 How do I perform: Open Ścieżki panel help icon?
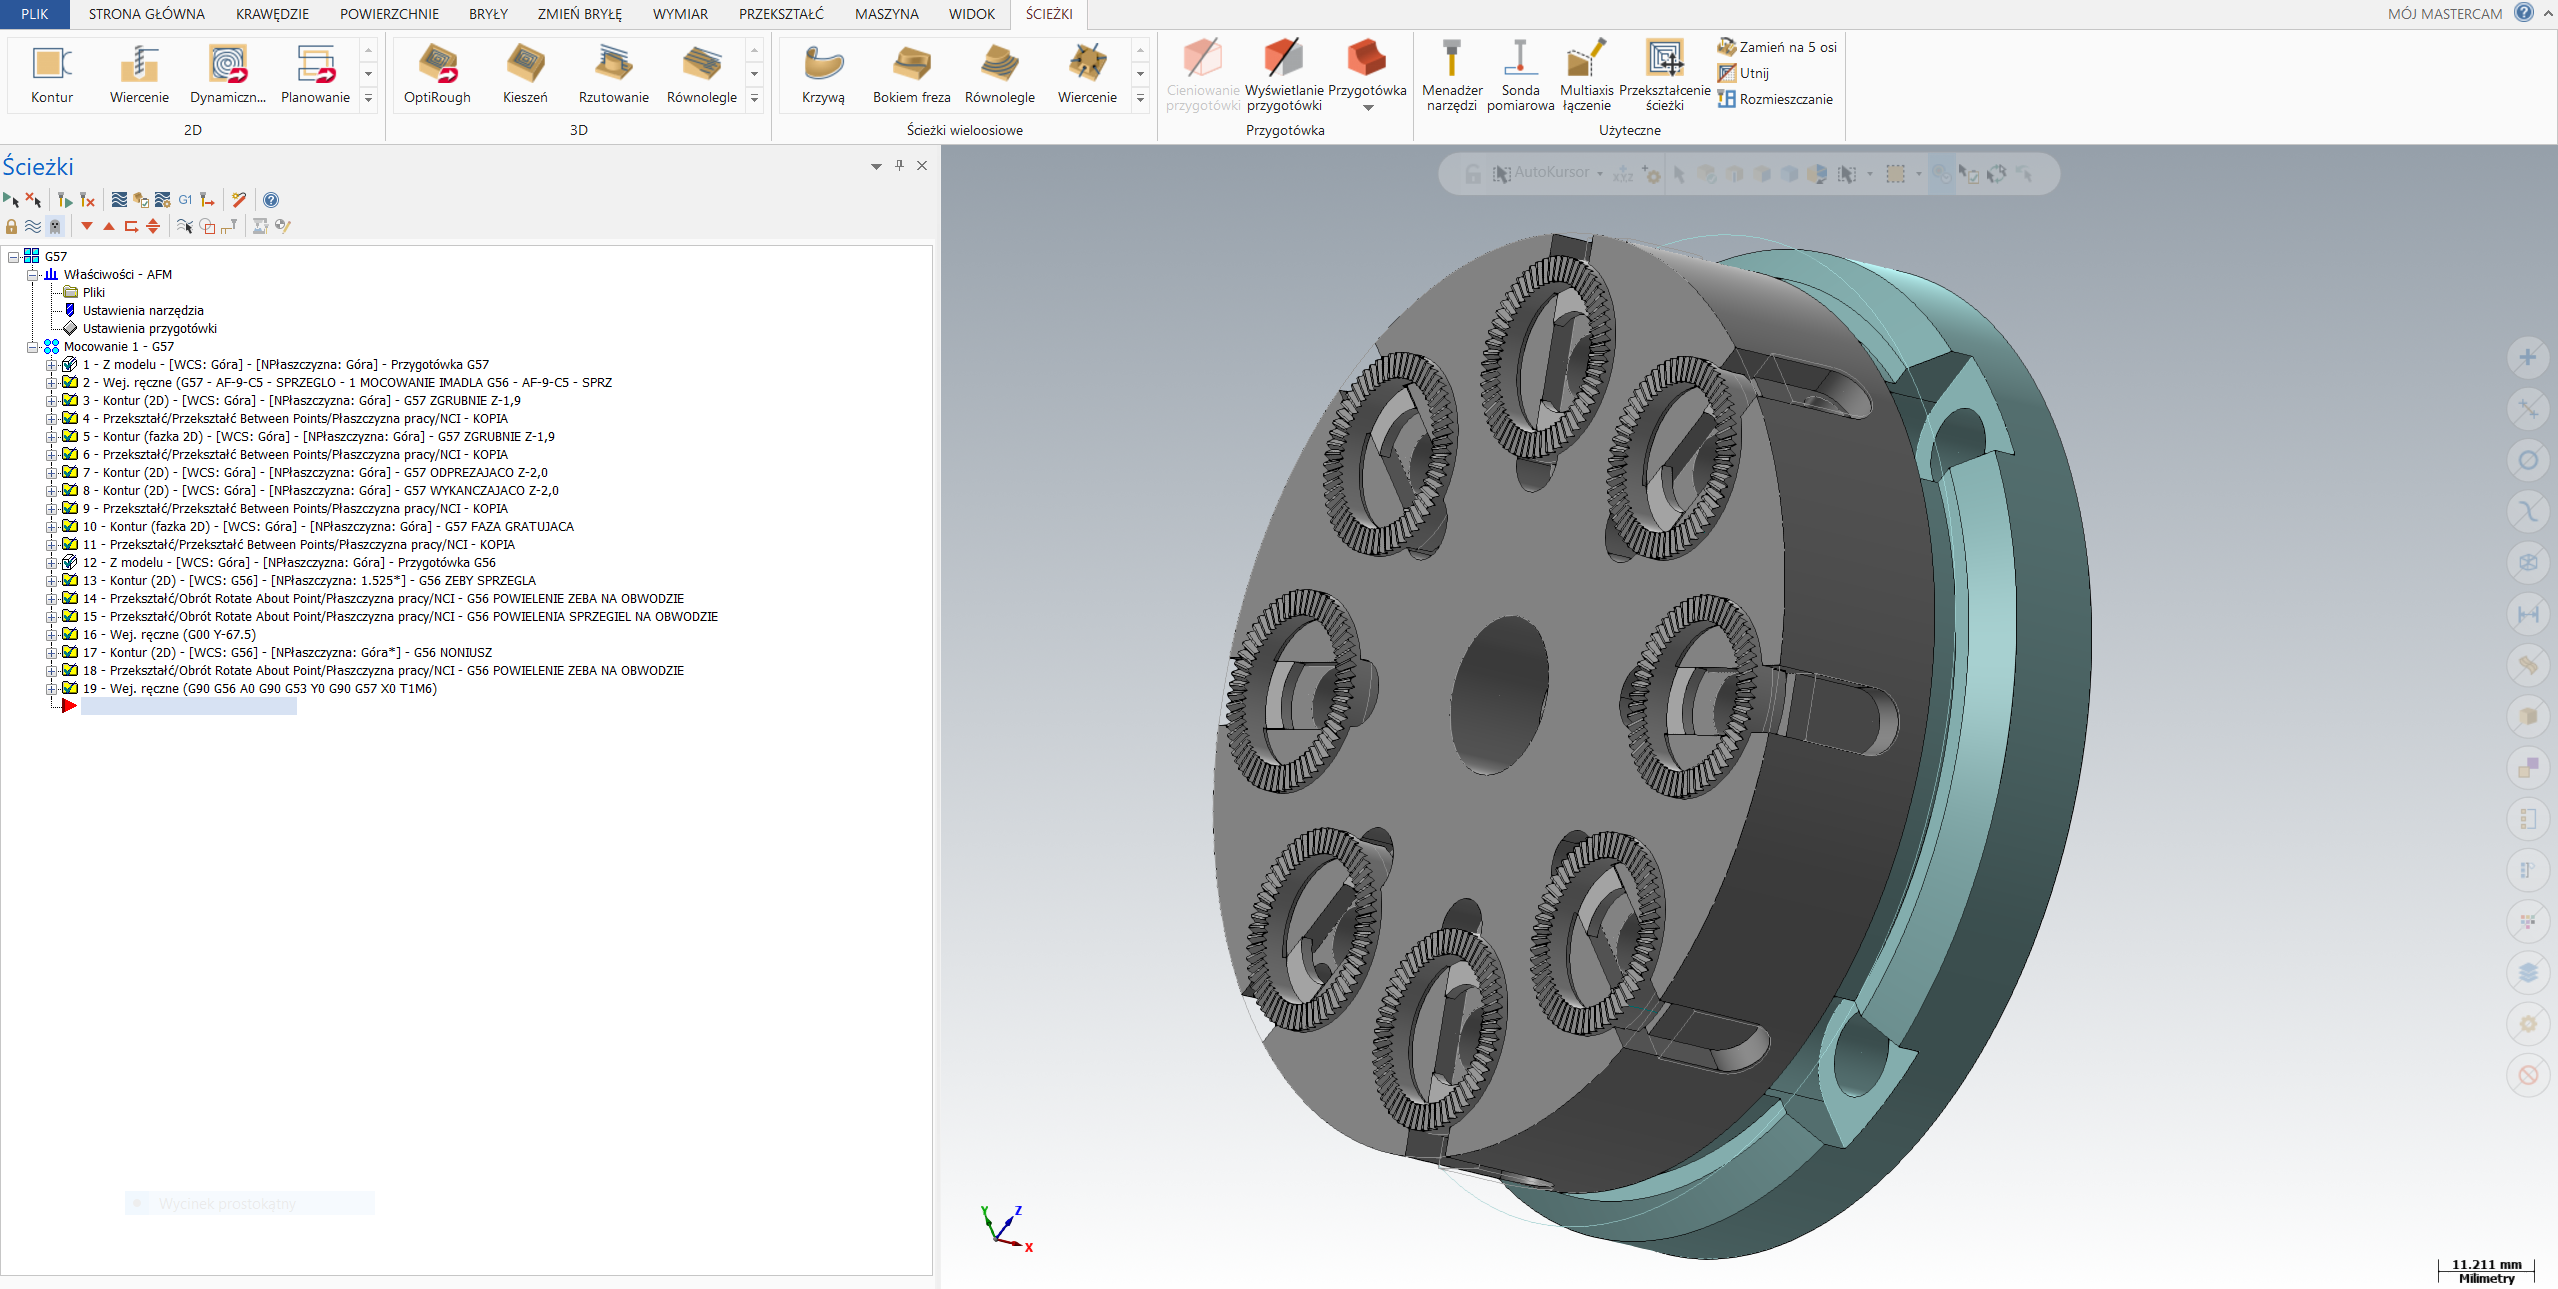(271, 200)
